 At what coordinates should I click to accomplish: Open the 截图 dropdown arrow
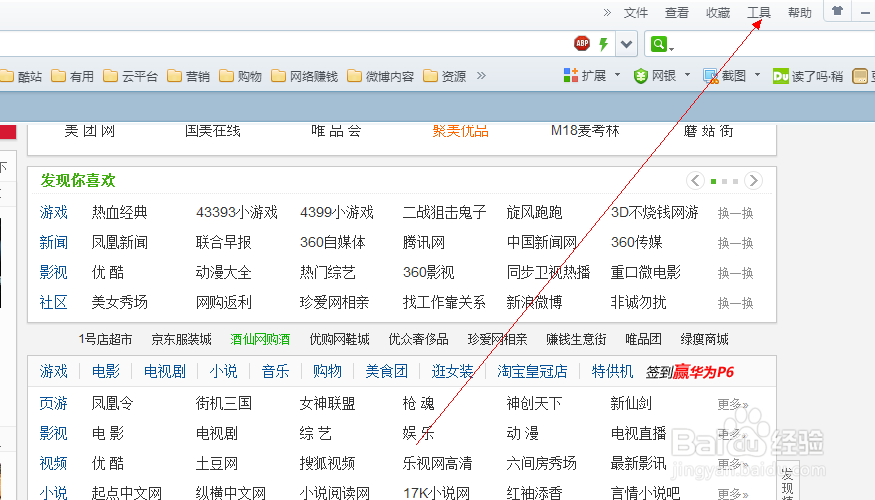coord(757,74)
